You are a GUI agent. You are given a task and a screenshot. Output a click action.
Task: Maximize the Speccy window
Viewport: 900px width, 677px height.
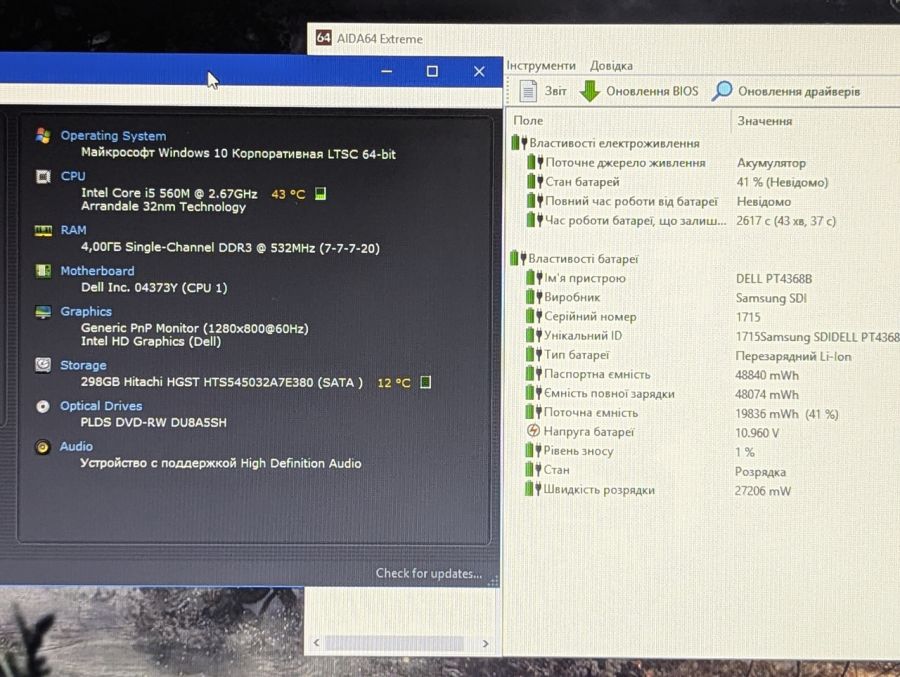tap(432, 71)
